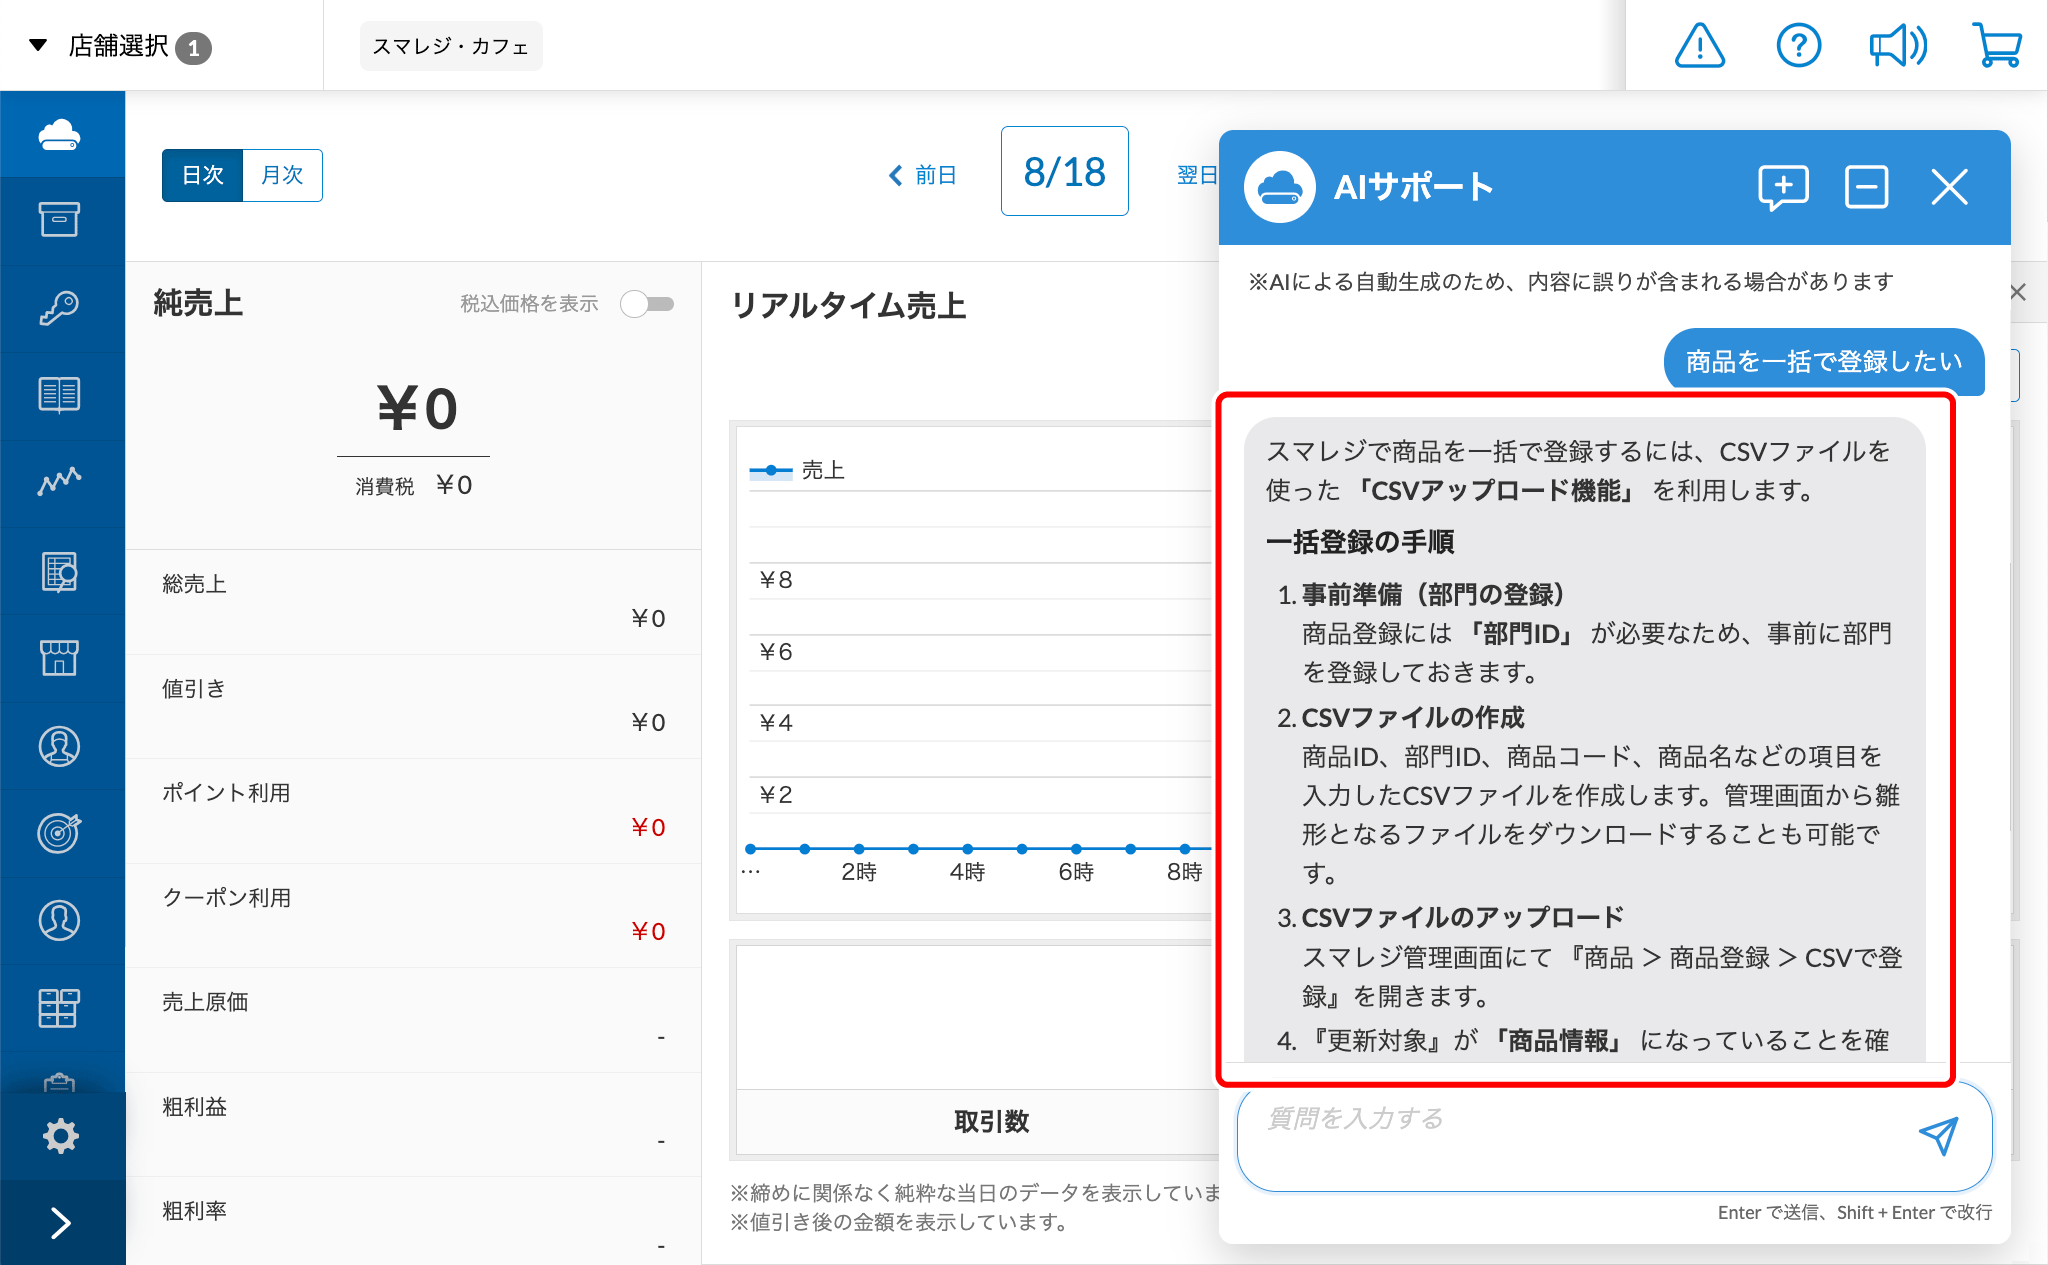
Task: Click the chart data point at 2時
Action: click(859, 849)
